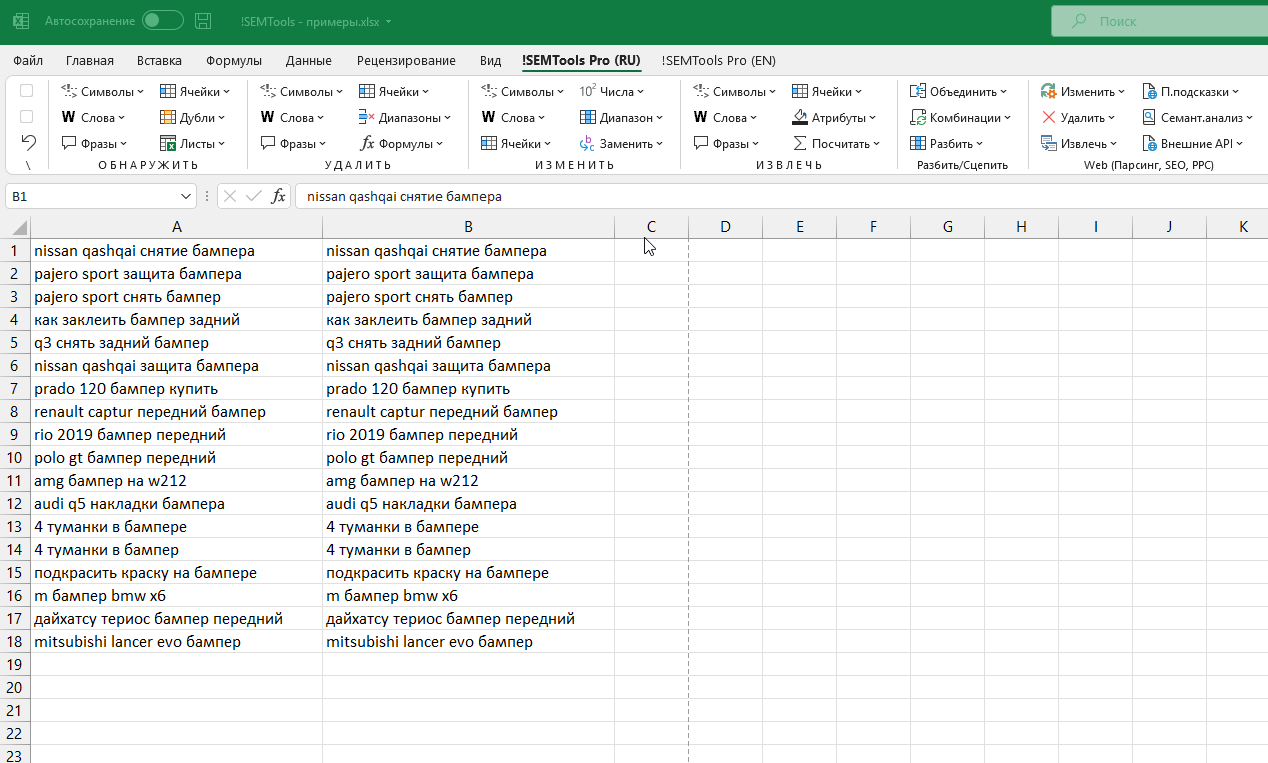Open Ячейки in ИЗМЕНИТЬ group
The width and height of the screenshot is (1268, 763).
(x=516, y=143)
